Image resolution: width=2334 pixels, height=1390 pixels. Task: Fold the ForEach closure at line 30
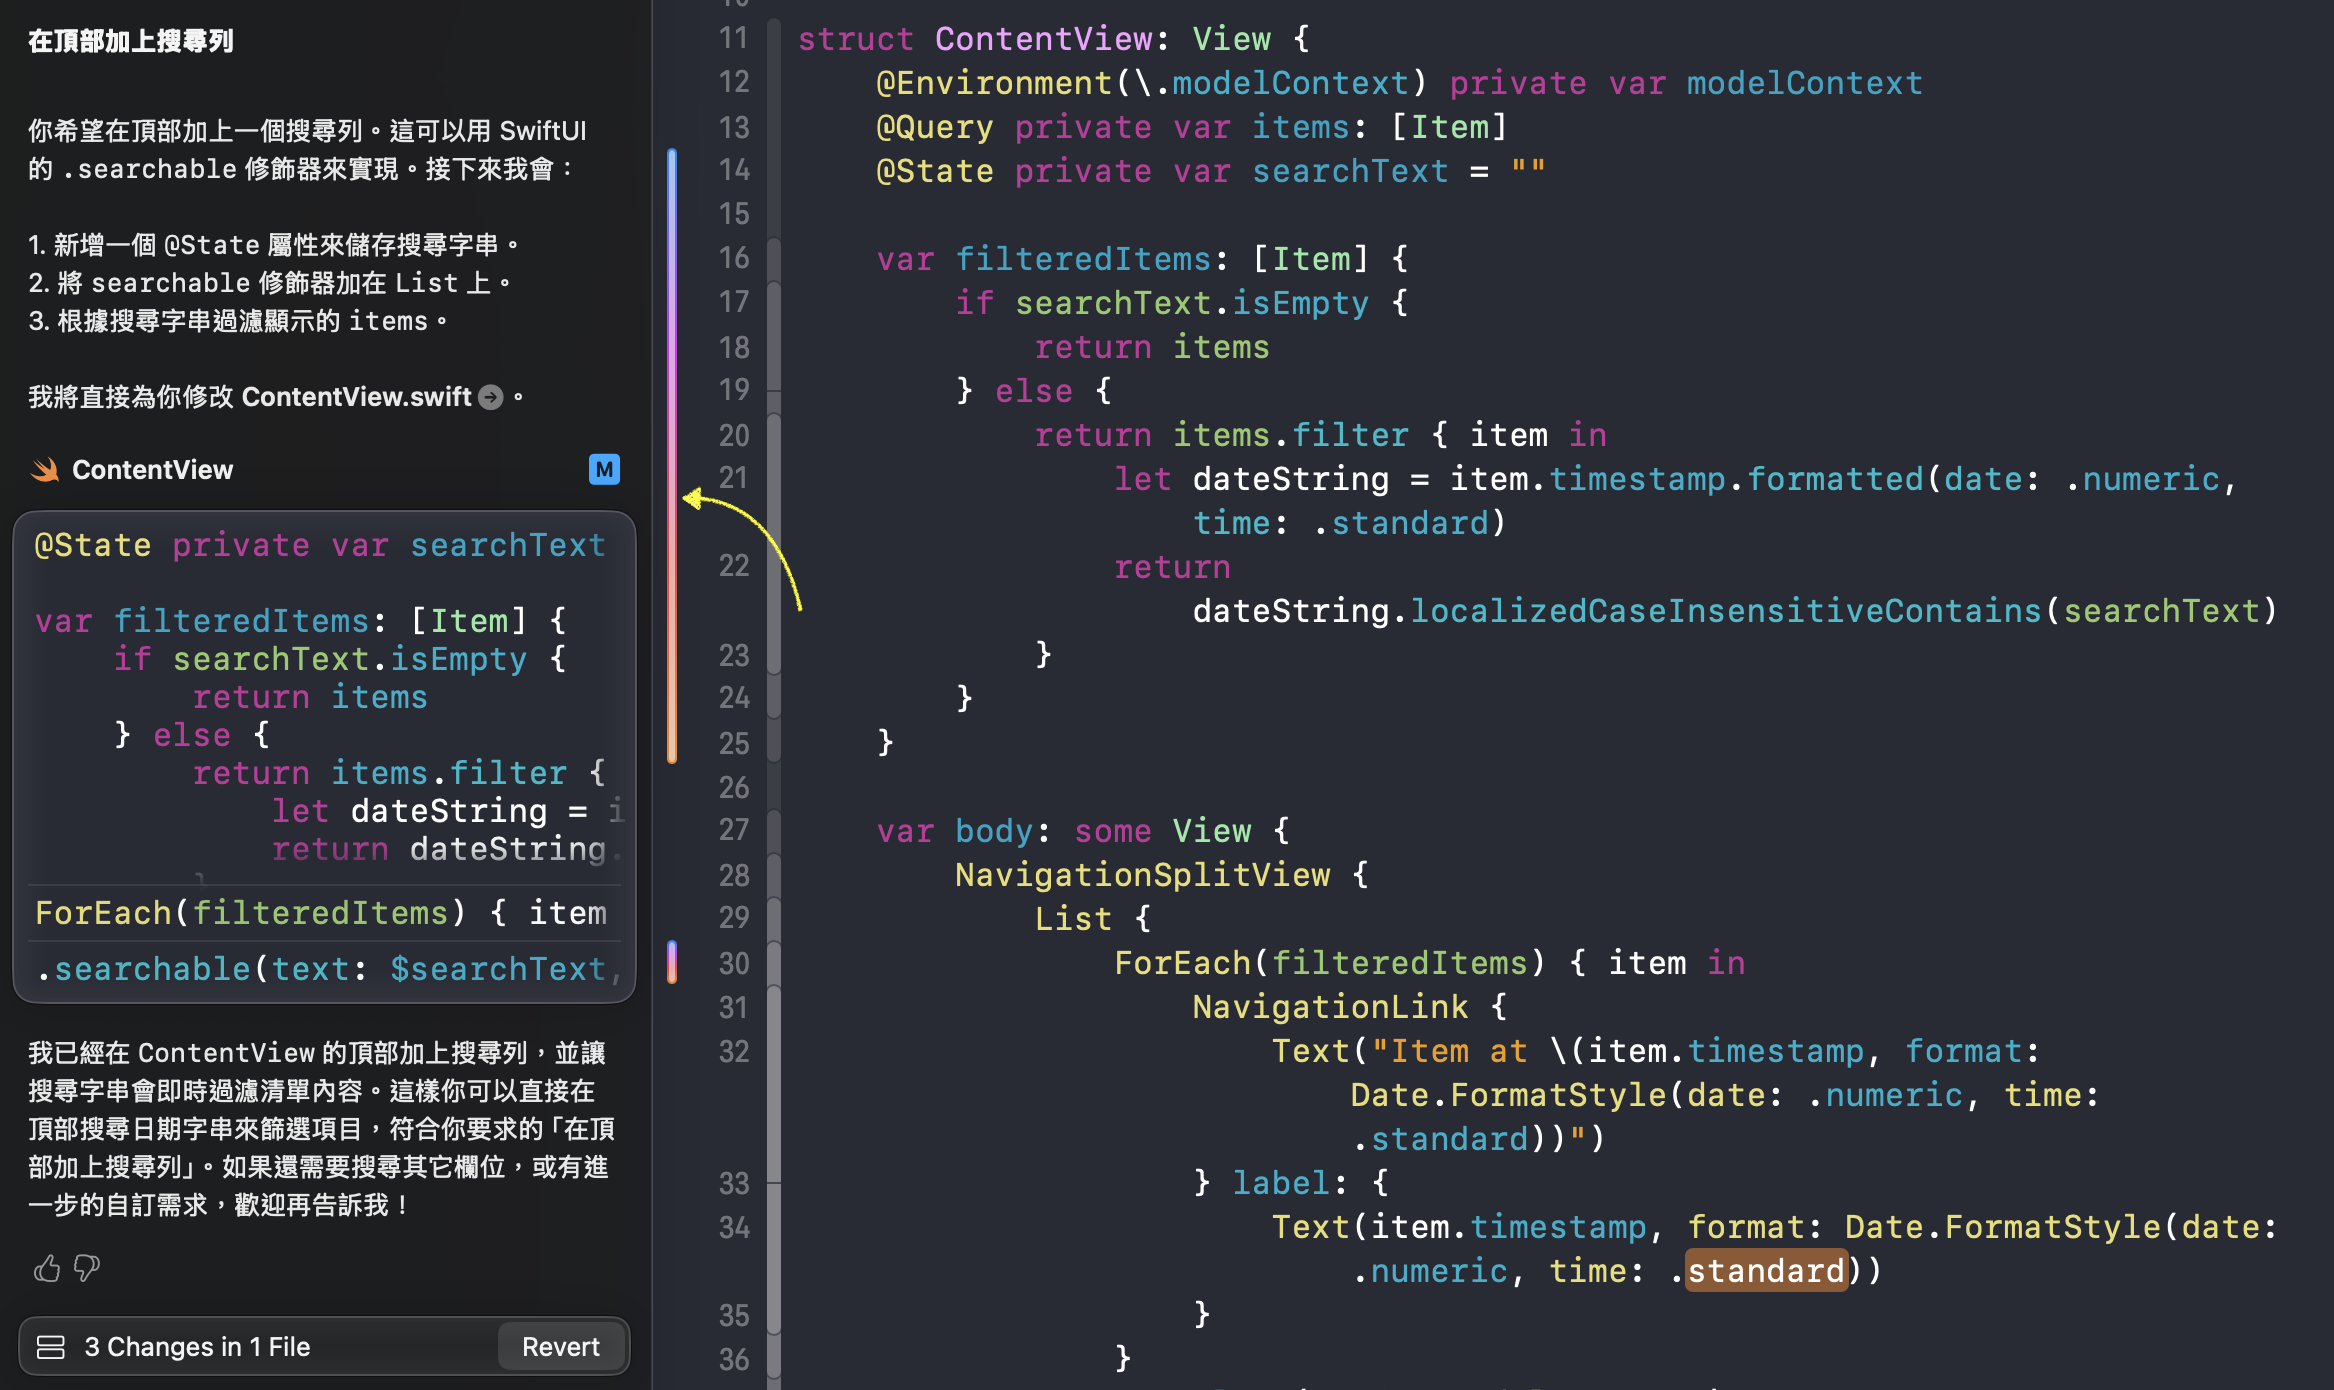[x=774, y=963]
